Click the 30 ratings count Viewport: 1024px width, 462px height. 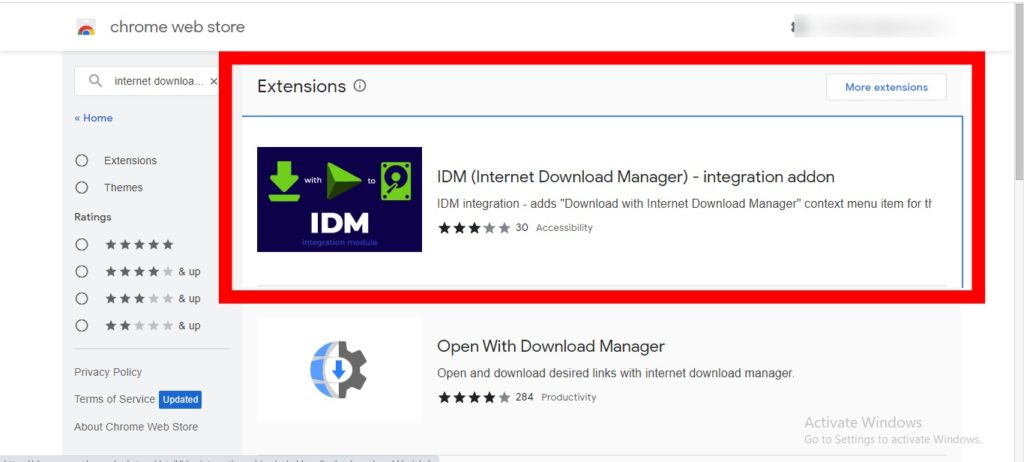[522, 227]
